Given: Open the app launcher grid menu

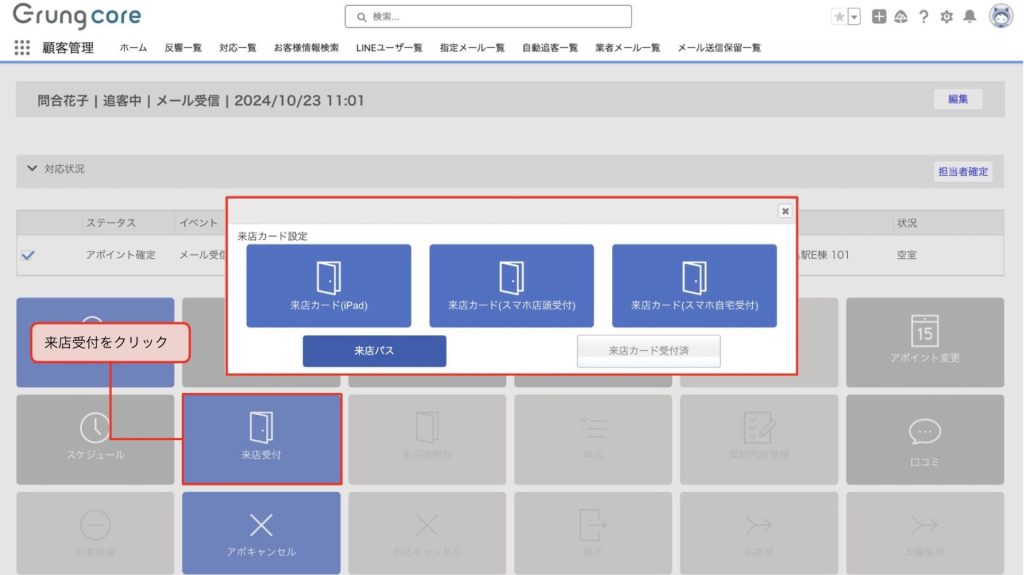Looking at the screenshot, I should click(22, 47).
